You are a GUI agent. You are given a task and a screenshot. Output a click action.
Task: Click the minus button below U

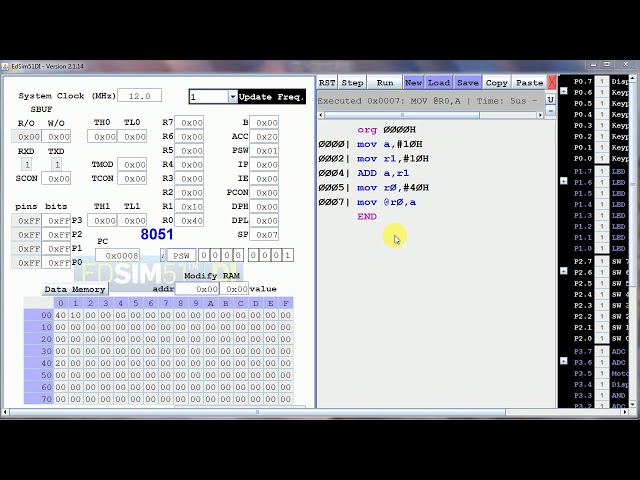point(550,111)
